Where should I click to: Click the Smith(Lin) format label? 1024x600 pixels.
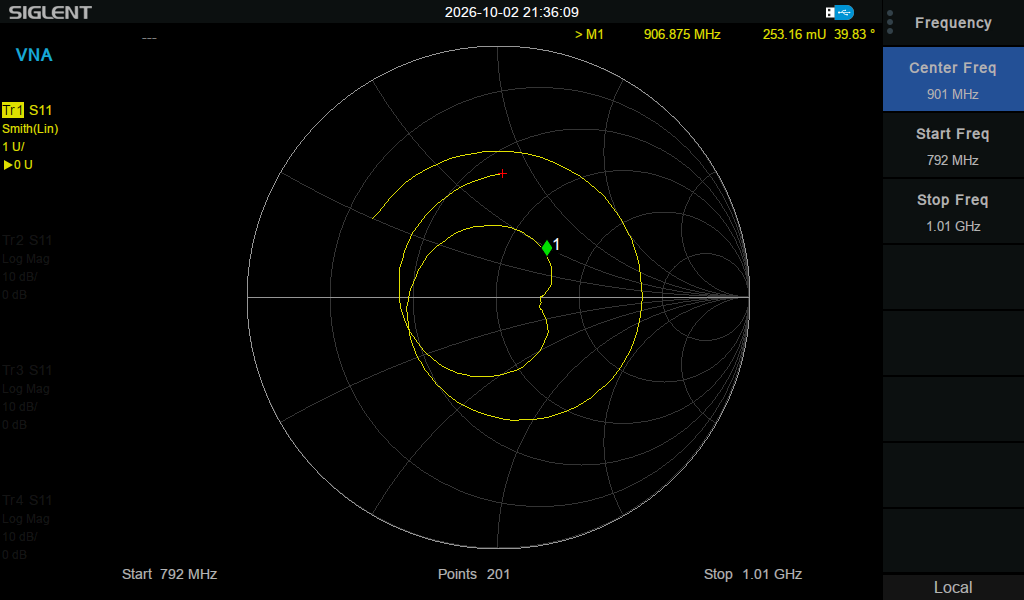(30, 129)
